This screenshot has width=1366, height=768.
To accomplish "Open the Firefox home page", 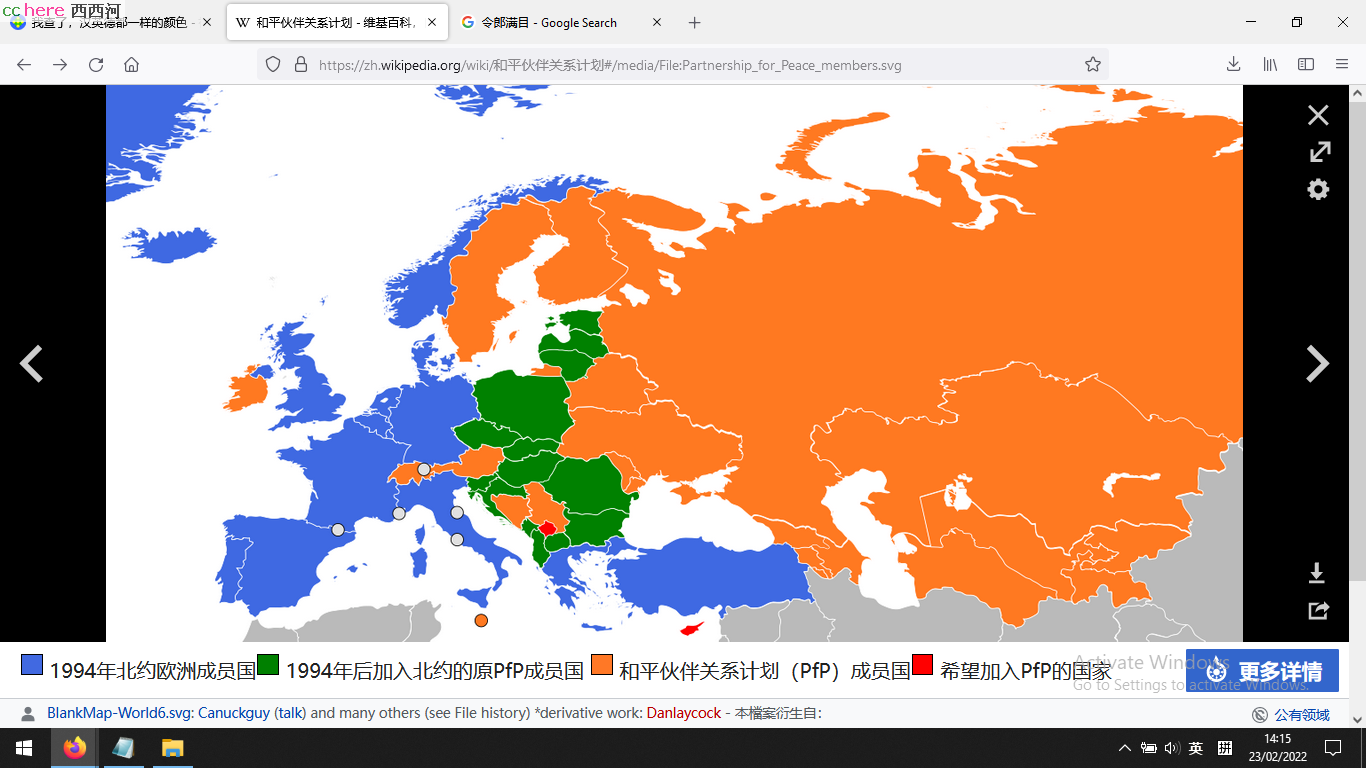I will [x=131, y=64].
